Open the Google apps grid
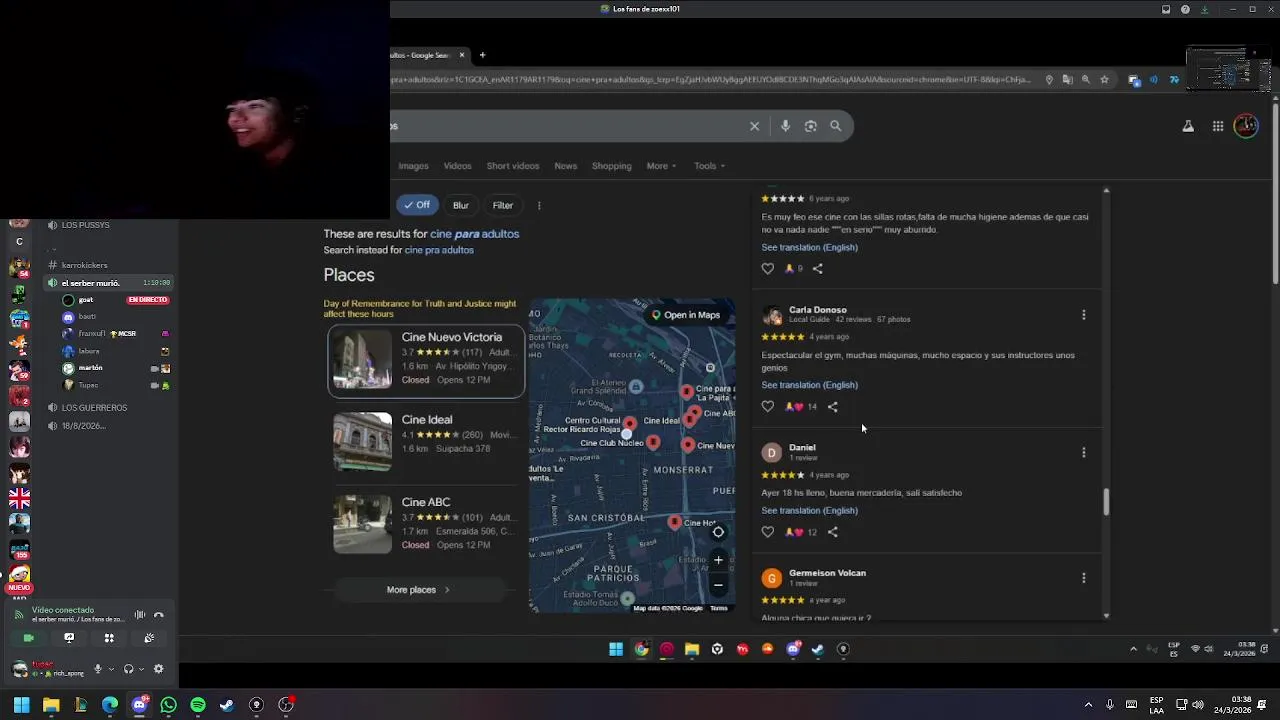Viewport: 1280px width, 720px height. pyautogui.click(x=1218, y=126)
